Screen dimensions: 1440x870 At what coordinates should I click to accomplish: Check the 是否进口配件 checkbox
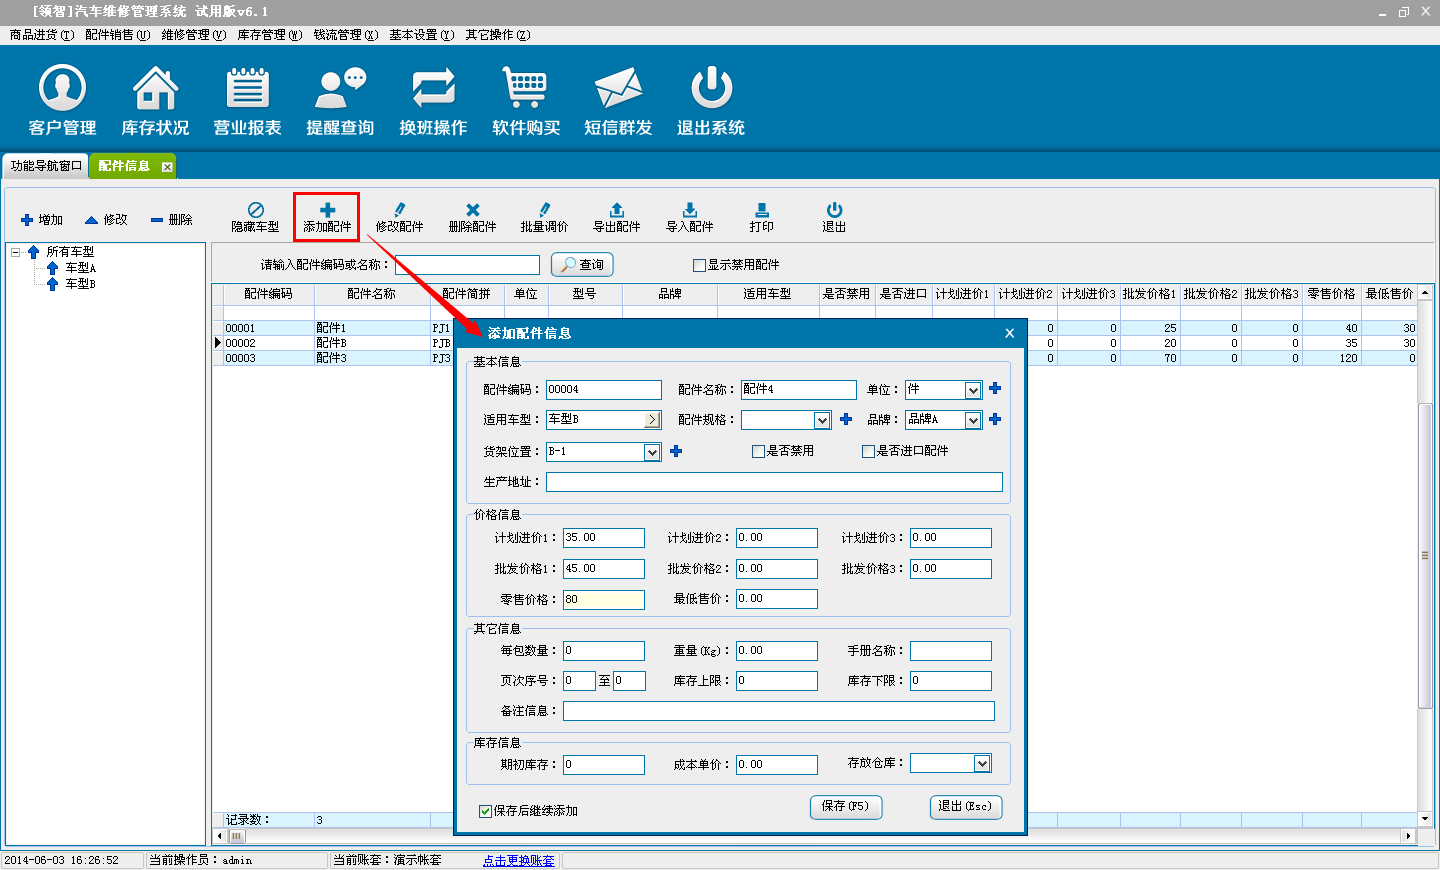pyautogui.click(x=868, y=452)
